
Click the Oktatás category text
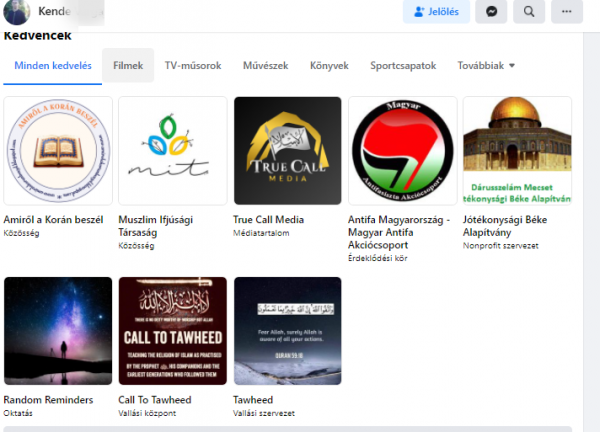[x=18, y=413]
